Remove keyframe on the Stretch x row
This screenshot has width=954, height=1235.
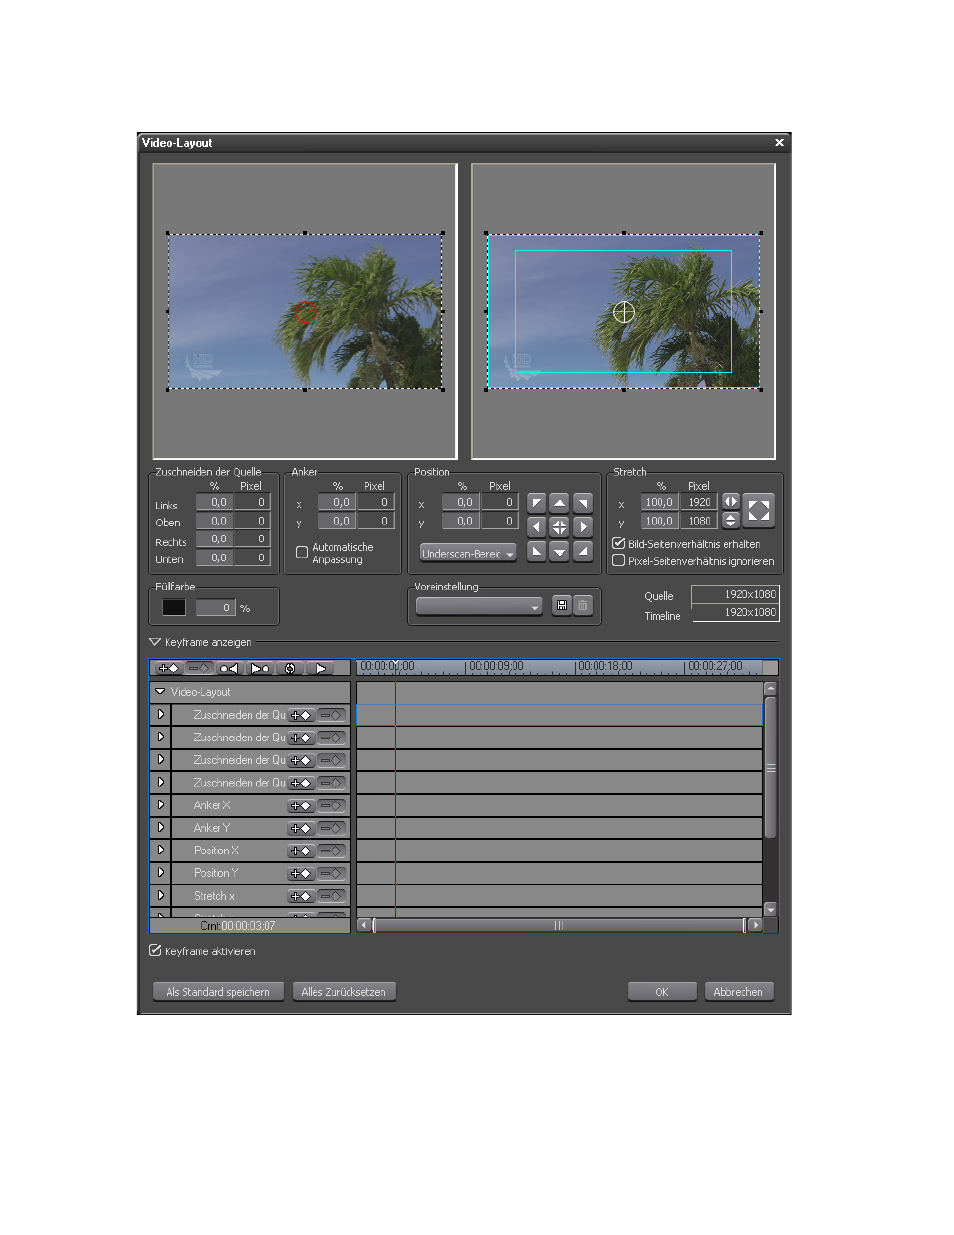point(332,896)
